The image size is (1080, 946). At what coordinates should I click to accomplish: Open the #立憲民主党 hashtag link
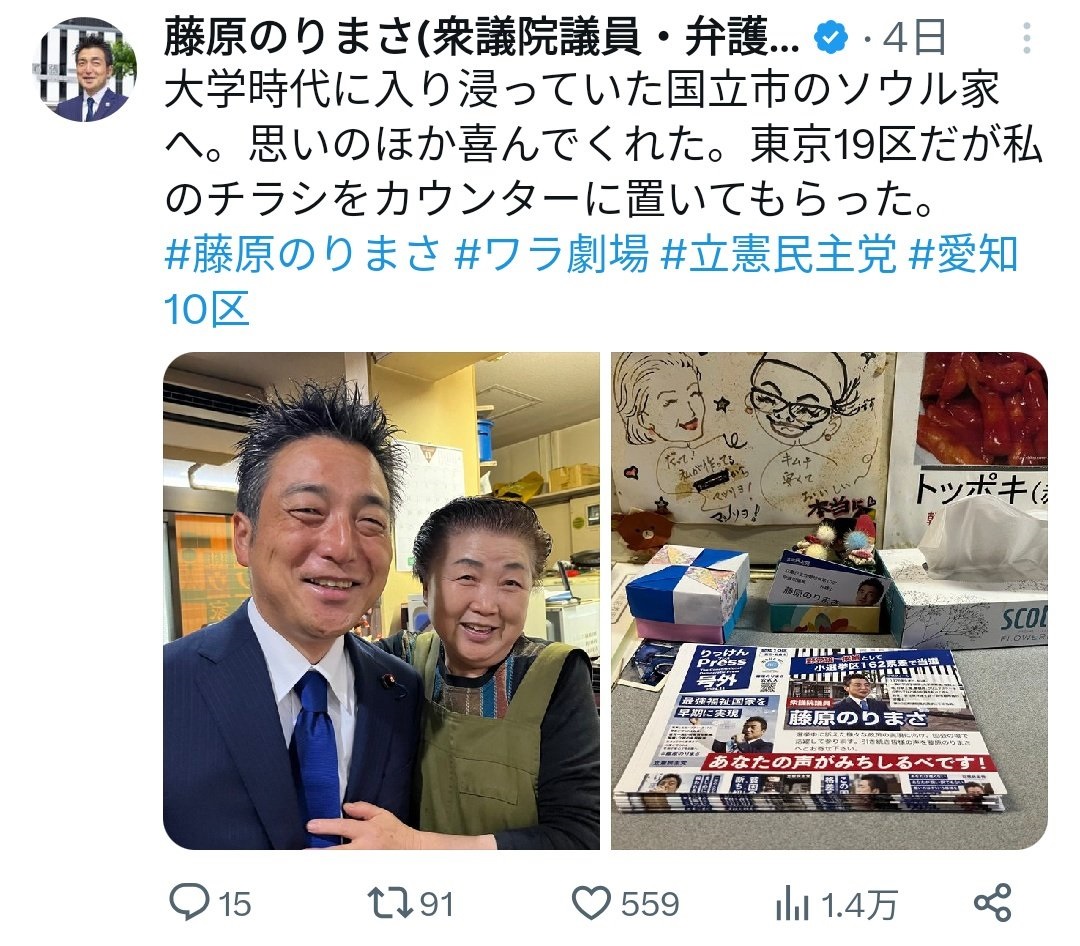(x=778, y=254)
